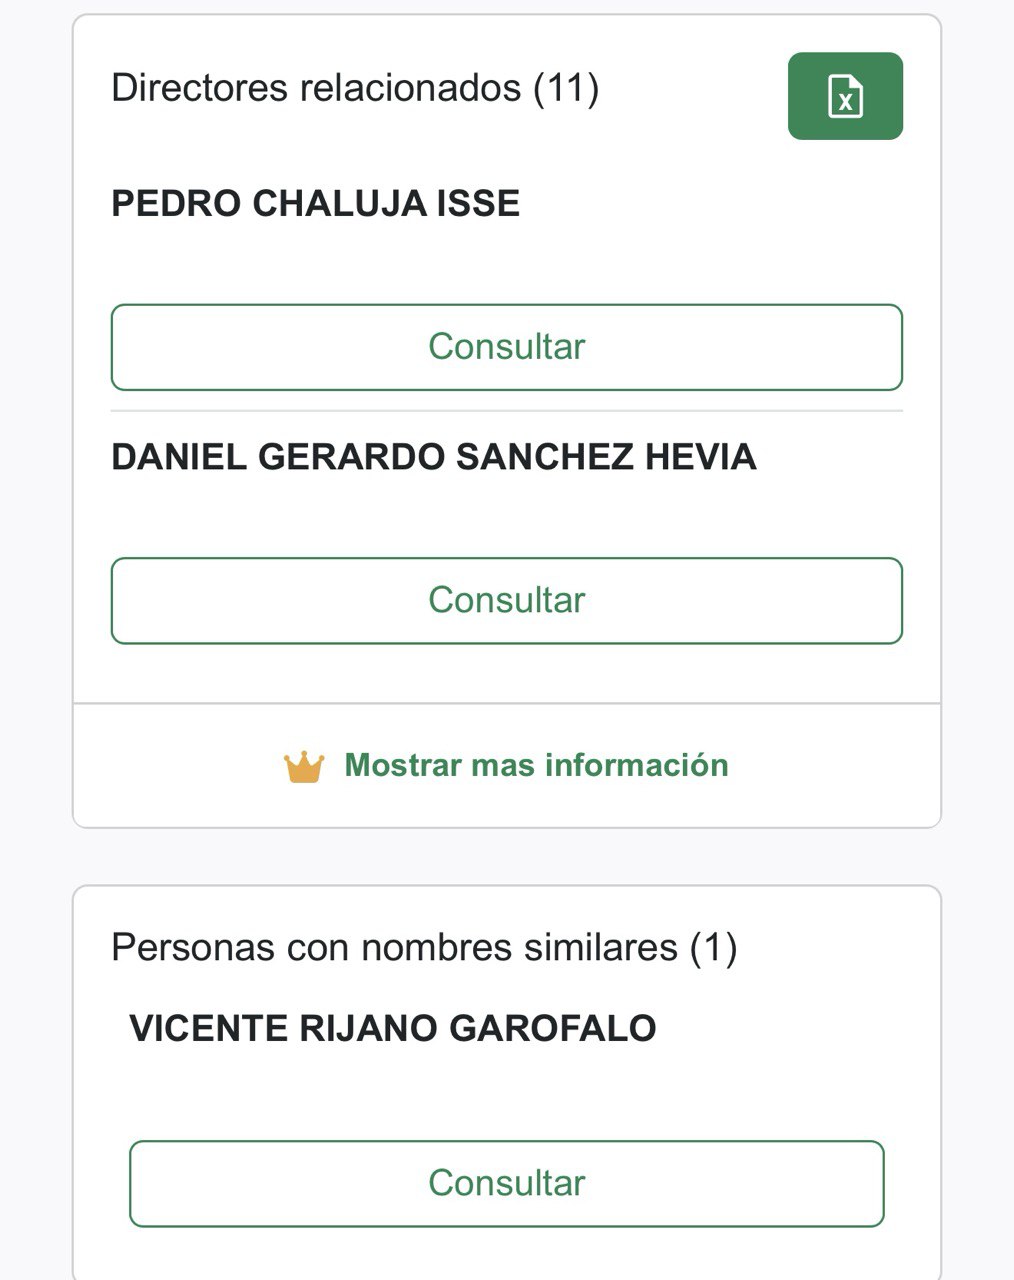Open the Mostrar mas información link

click(x=507, y=766)
